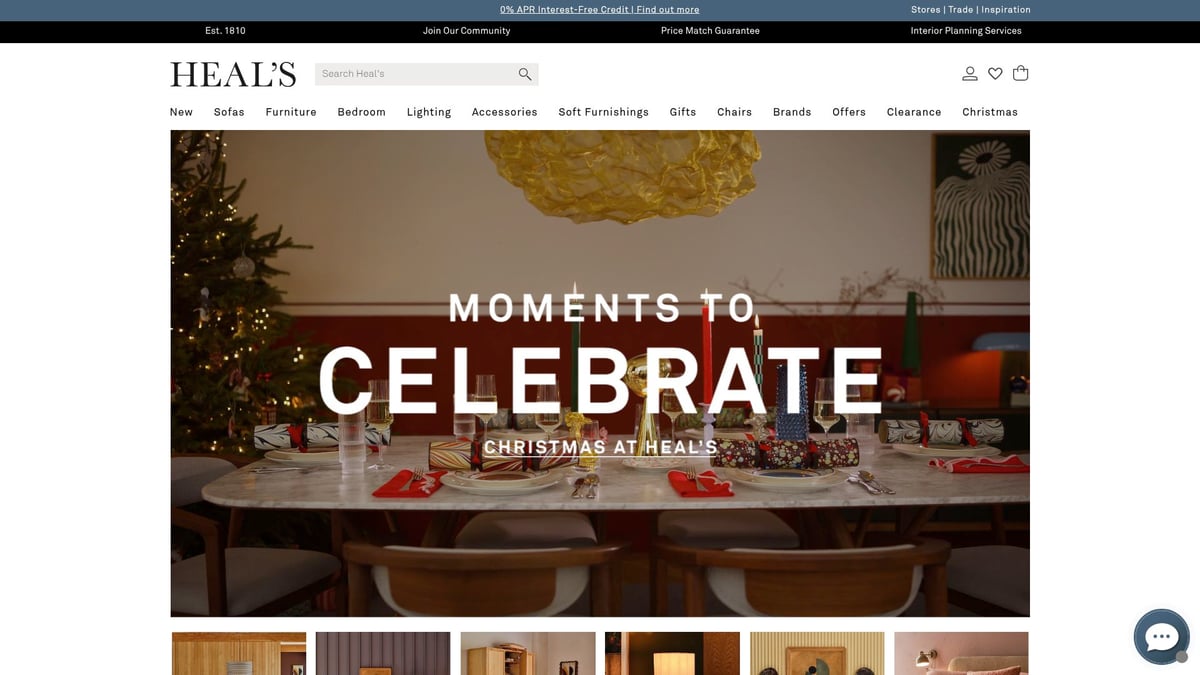
Task: Click the Christmas at Heal's banner link
Action: pos(600,447)
